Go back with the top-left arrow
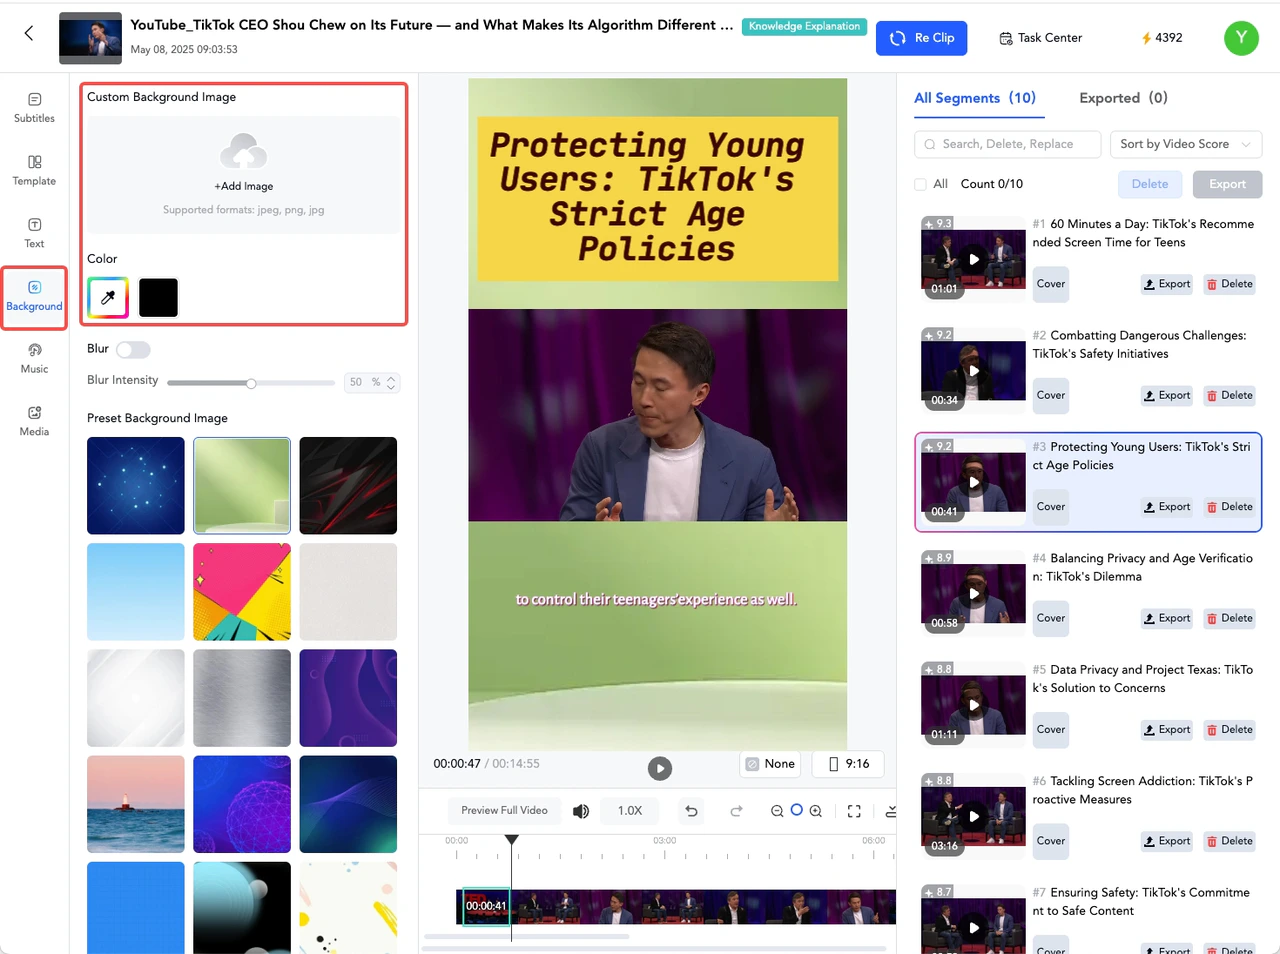1280x954 pixels. pos(29,33)
